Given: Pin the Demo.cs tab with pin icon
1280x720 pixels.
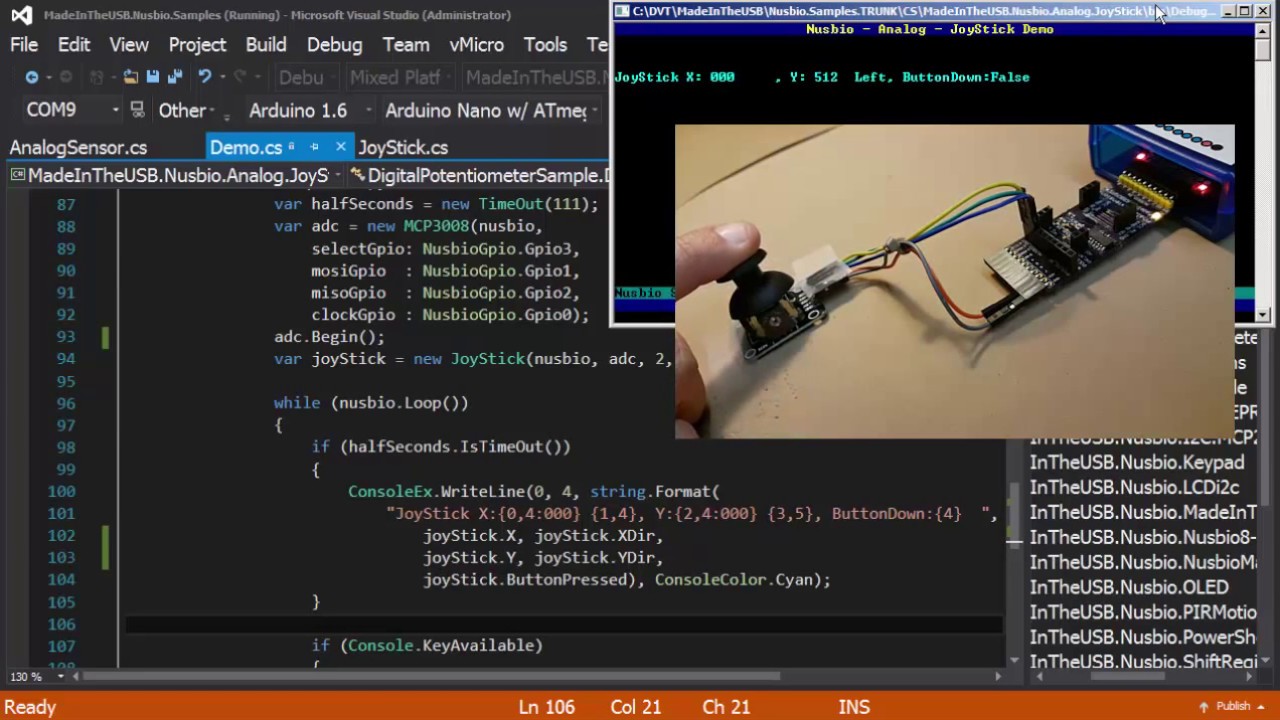Looking at the screenshot, I should tap(314, 147).
